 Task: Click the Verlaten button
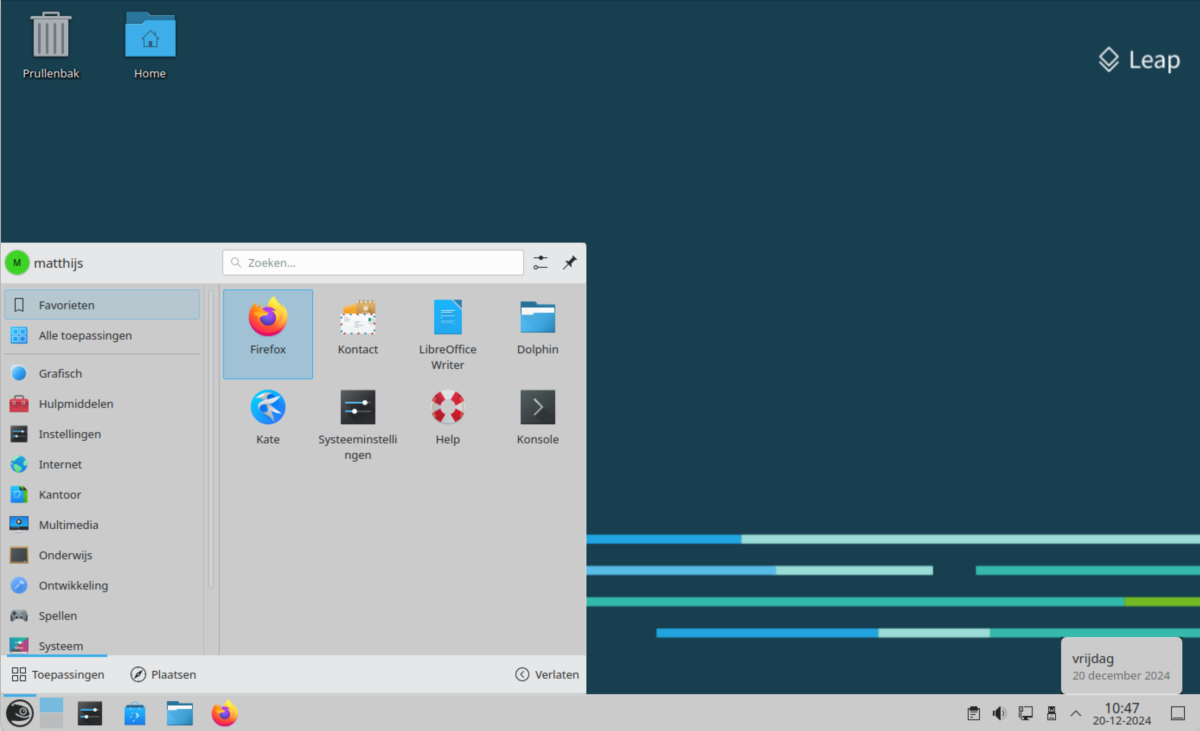[547, 675]
